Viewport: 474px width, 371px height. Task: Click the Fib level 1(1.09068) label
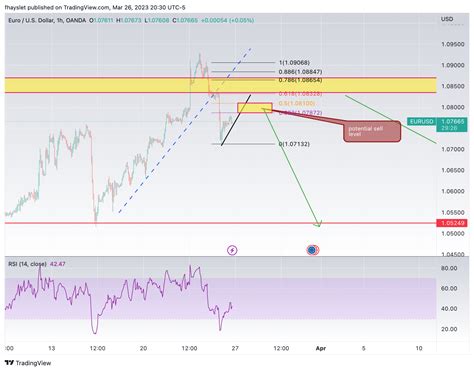[294, 63]
